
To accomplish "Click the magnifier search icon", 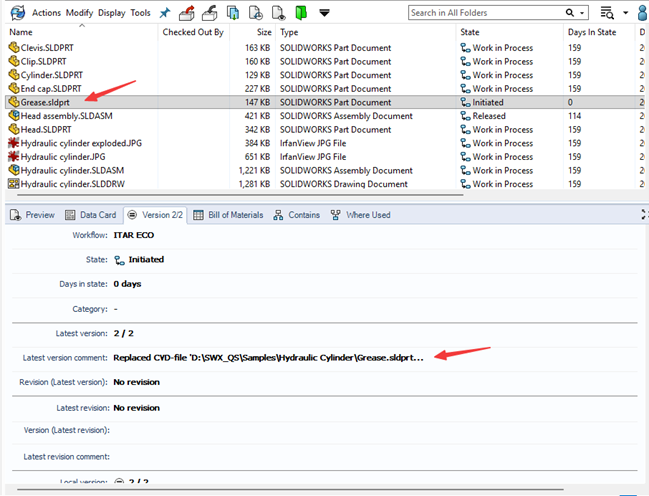I will (x=570, y=13).
